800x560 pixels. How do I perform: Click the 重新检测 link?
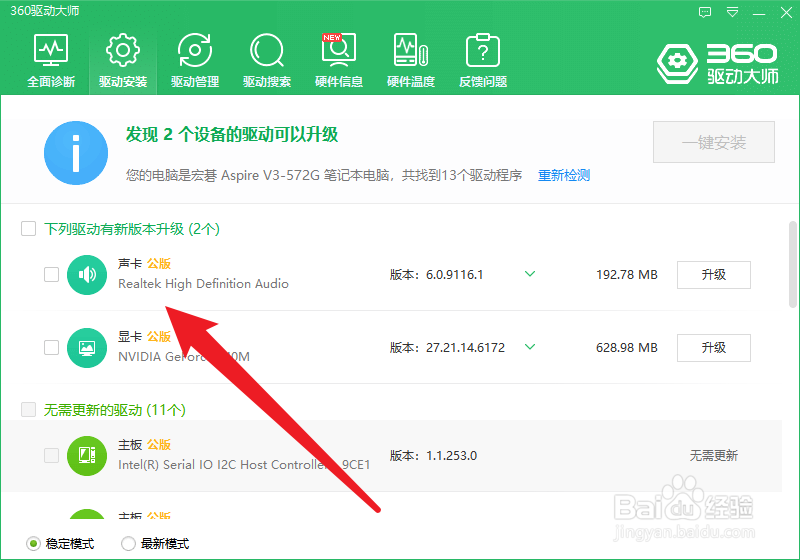(x=564, y=175)
